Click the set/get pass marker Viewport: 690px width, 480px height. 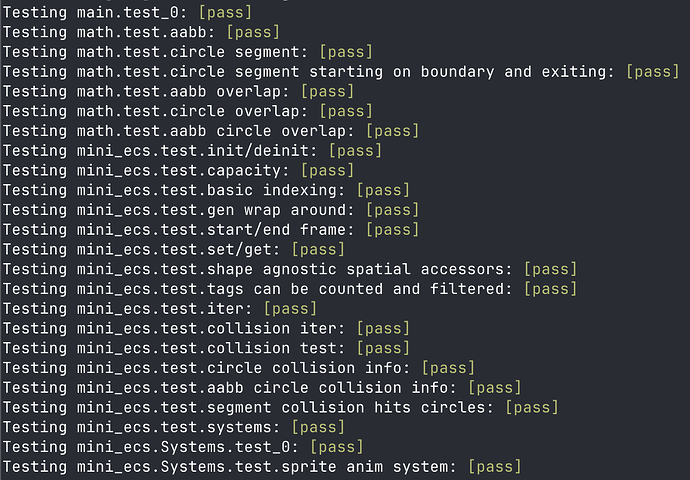318,249
